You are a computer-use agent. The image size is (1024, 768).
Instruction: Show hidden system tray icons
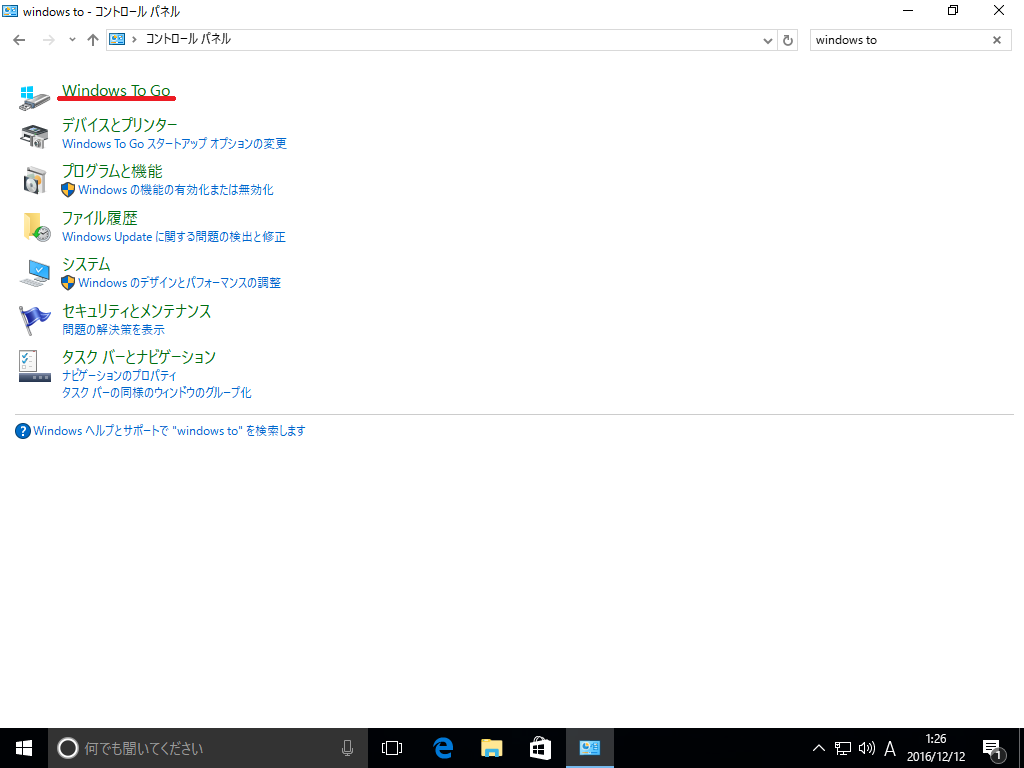click(818, 748)
